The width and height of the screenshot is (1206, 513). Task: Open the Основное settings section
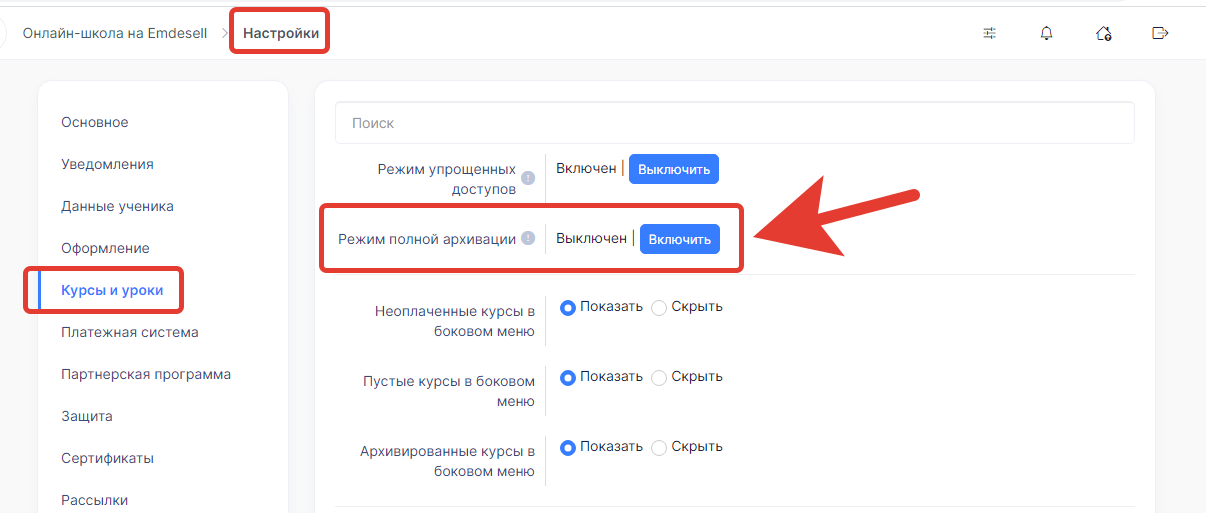click(x=95, y=122)
